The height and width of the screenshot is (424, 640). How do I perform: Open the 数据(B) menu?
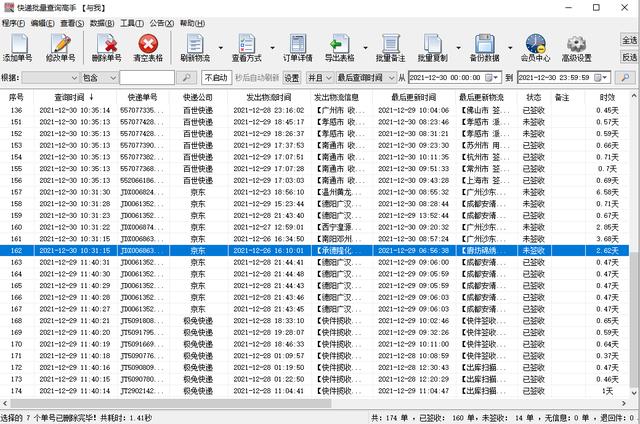(x=102, y=23)
